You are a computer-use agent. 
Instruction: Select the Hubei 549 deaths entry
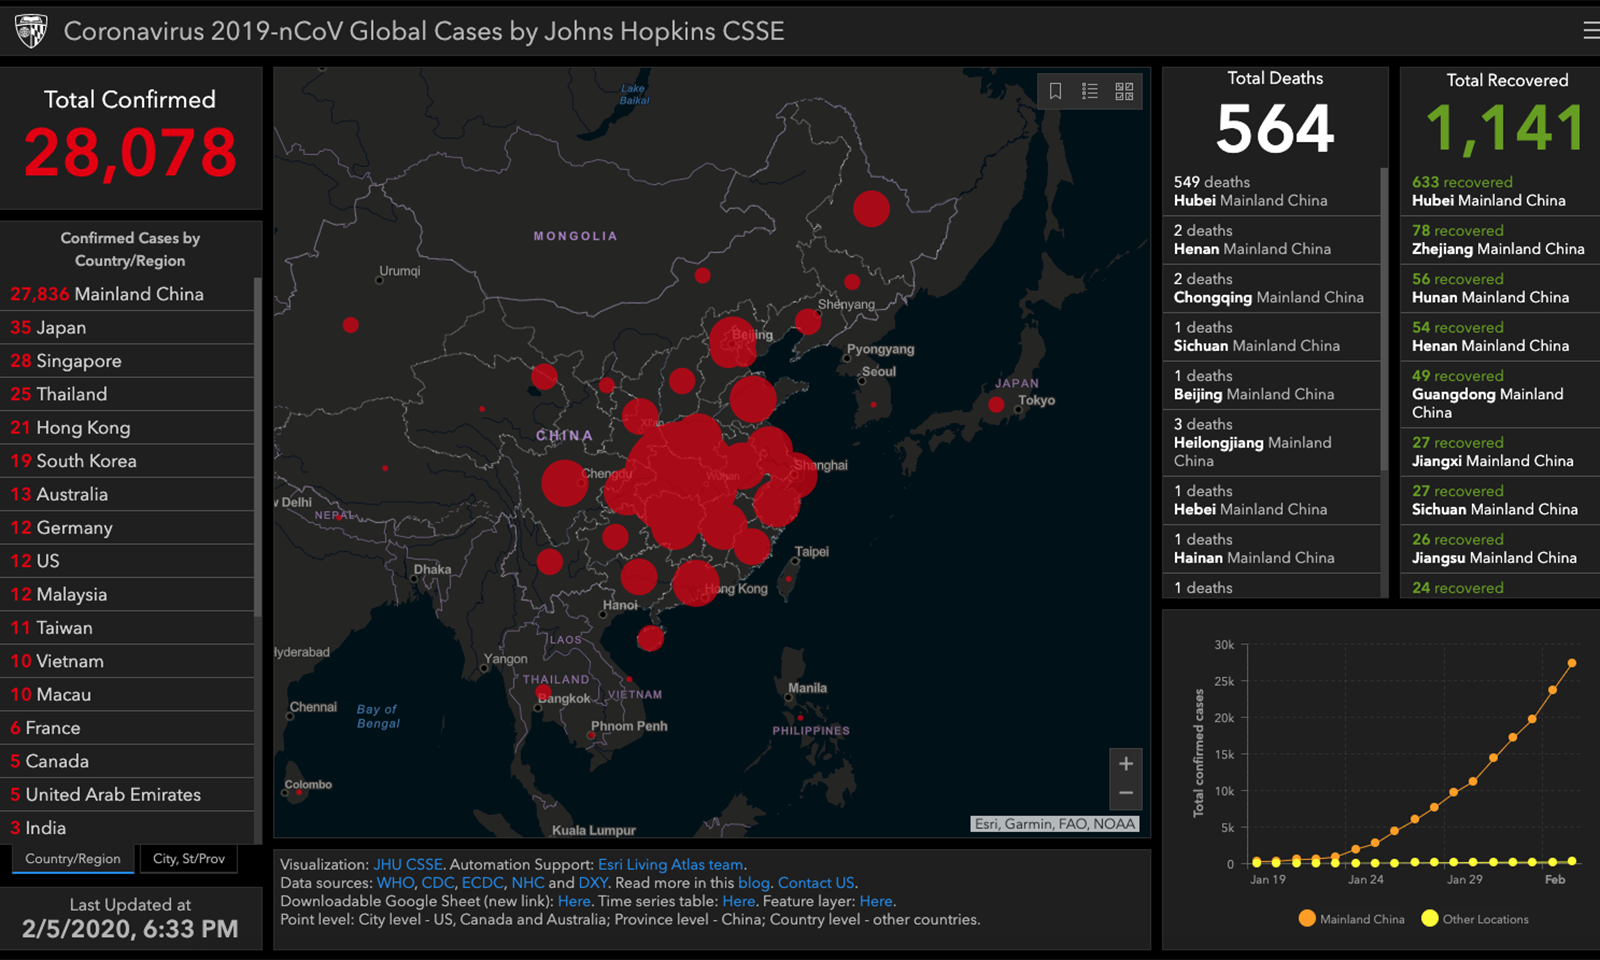pos(1271,191)
